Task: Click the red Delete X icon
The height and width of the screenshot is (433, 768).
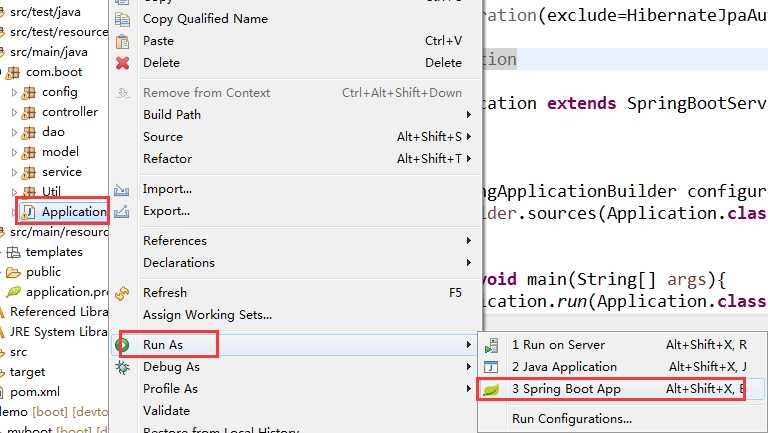Action: (x=122, y=63)
